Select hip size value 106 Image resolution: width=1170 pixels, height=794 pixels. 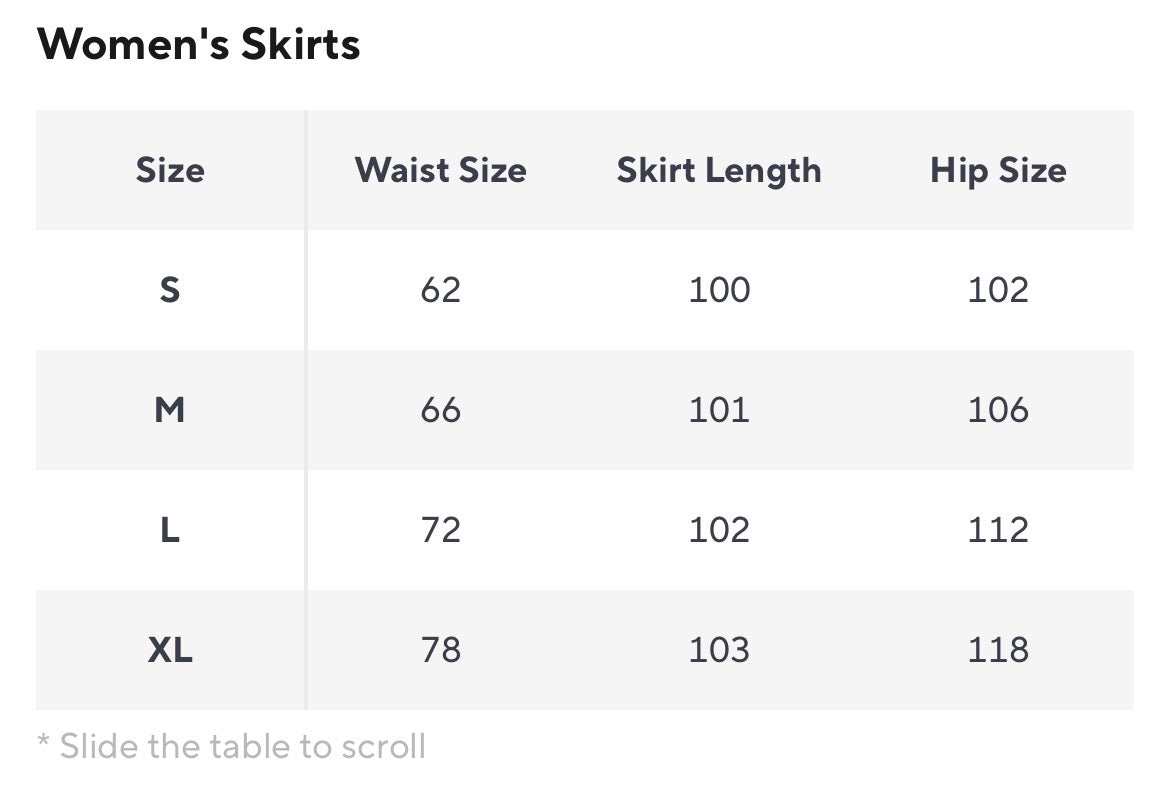[x=998, y=410]
